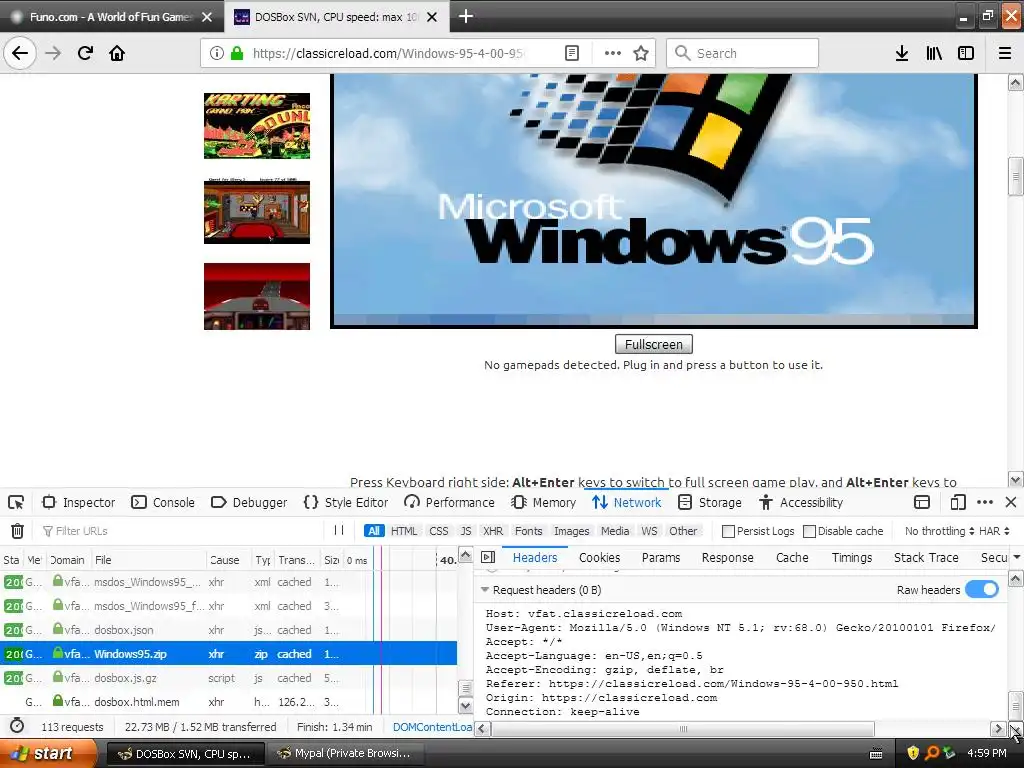Screen dimensions: 1024x768
Task: Switch to Style Editor panel
Action: click(x=346, y=502)
